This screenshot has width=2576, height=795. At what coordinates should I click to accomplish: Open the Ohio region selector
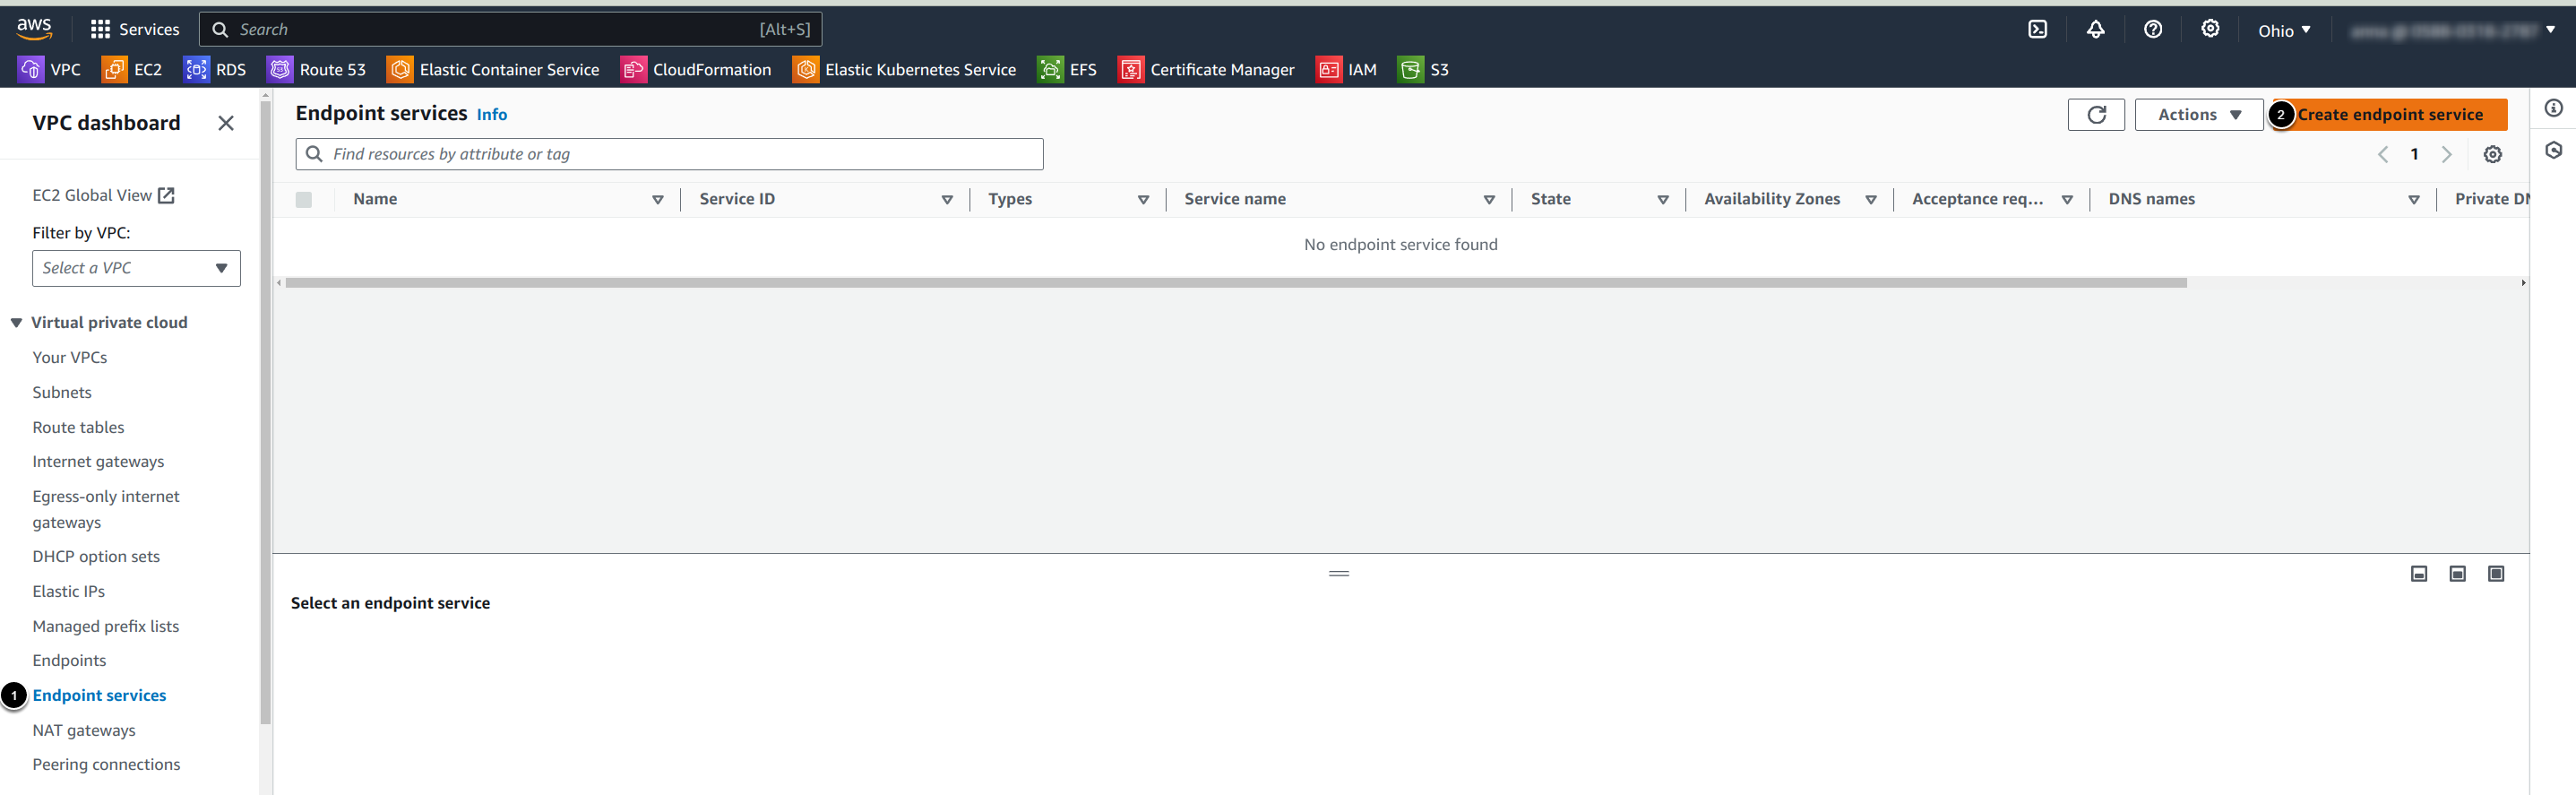pos(2284,31)
